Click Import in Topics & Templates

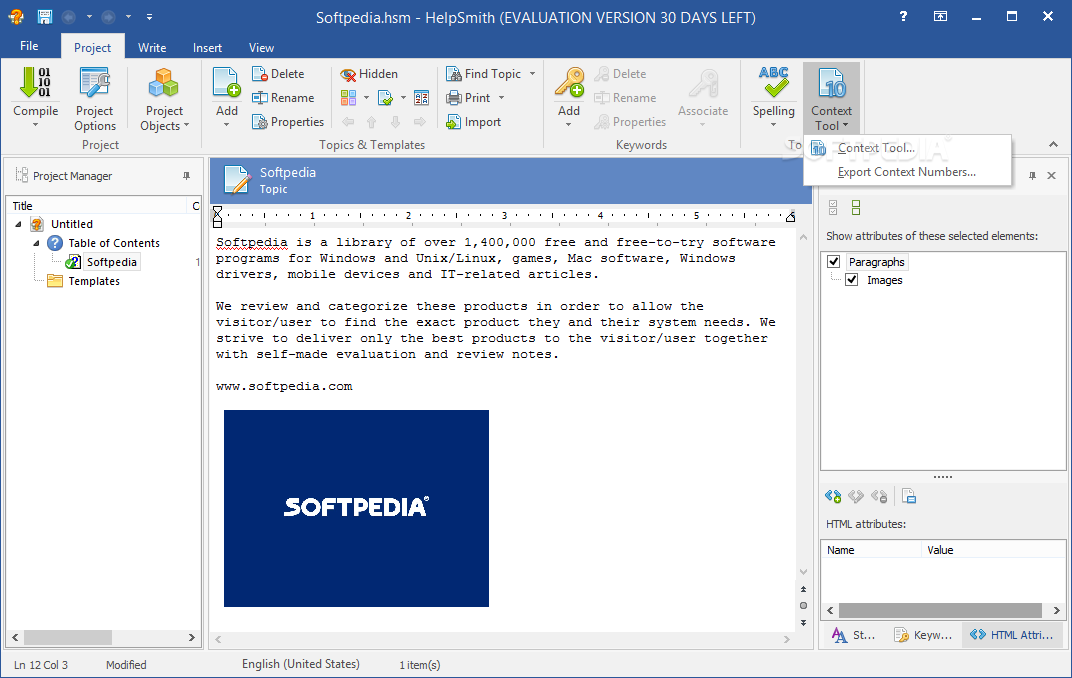(x=474, y=122)
